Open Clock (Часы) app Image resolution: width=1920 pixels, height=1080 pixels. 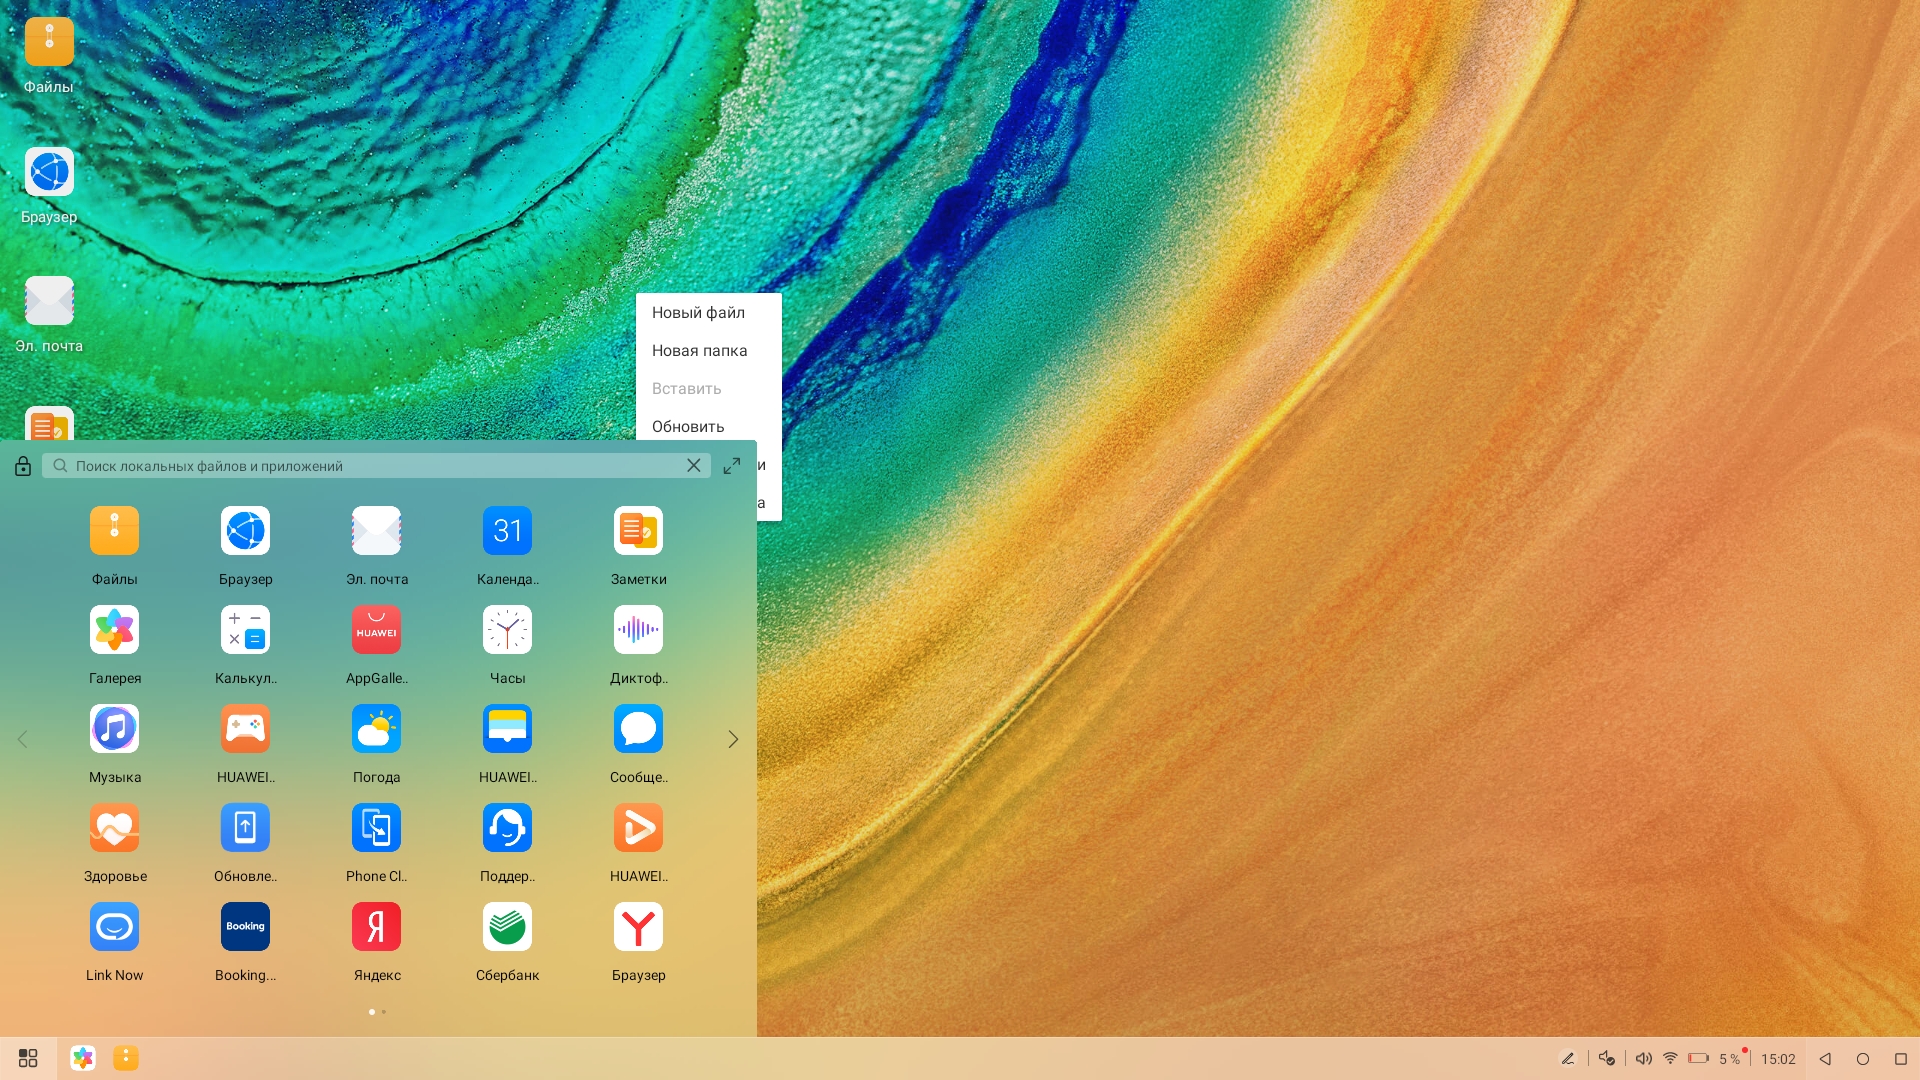[x=507, y=630]
